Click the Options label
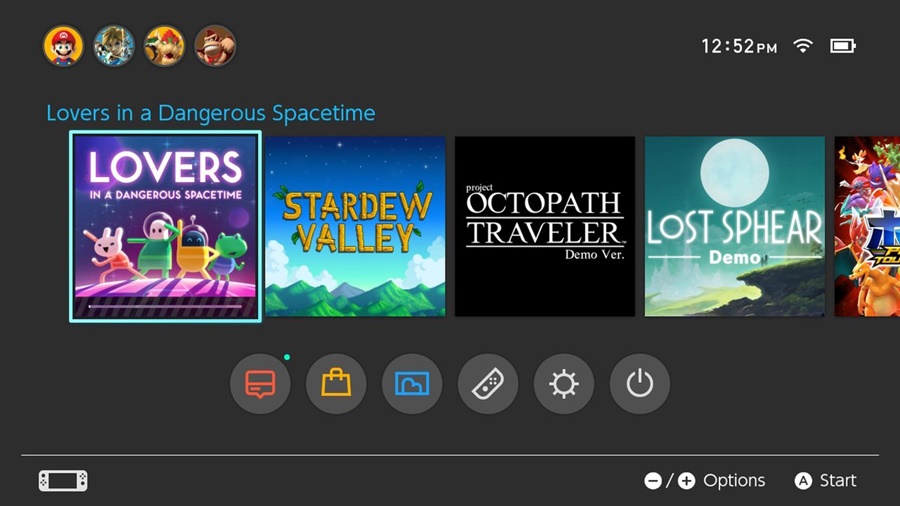The width and height of the screenshot is (900, 506). tap(734, 481)
